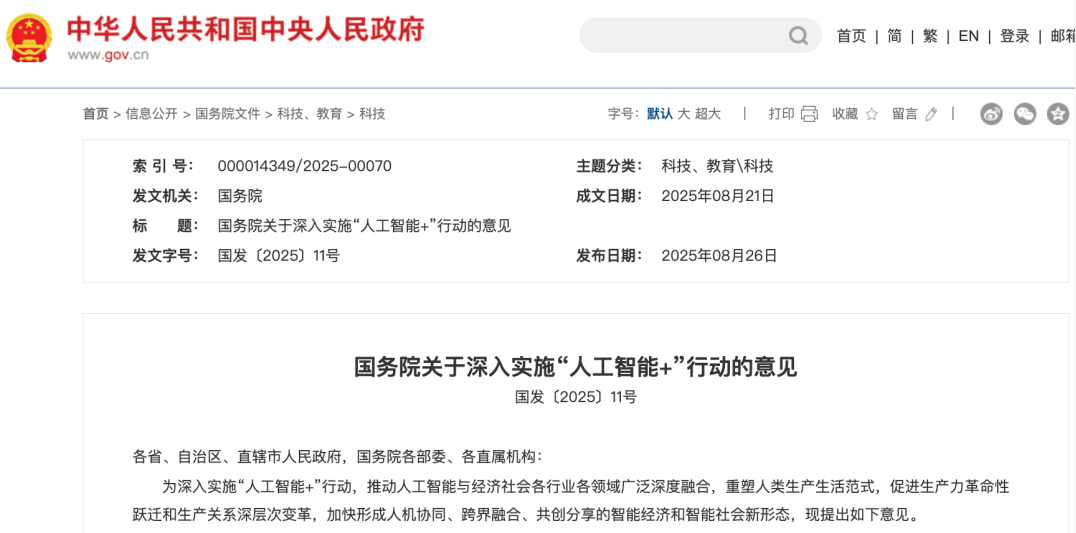1076x533 pixels.
Task: Open 科技、教育 breadcrumb link
Action: click(309, 114)
